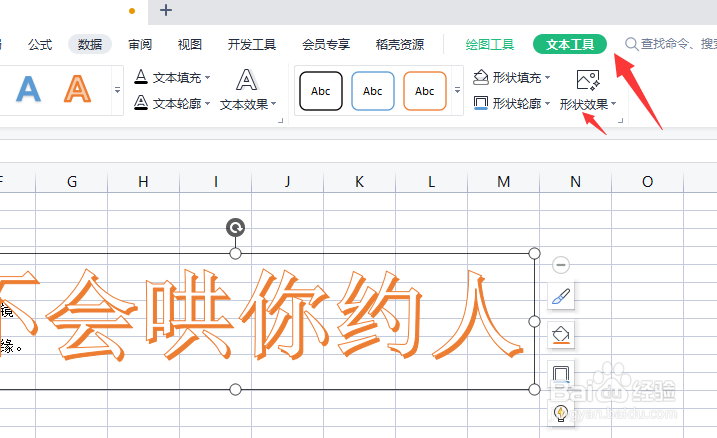Image resolution: width=717 pixels, height=438 pixels.
Task: Open the 会员专享 tab
Action: pos(326,45)
